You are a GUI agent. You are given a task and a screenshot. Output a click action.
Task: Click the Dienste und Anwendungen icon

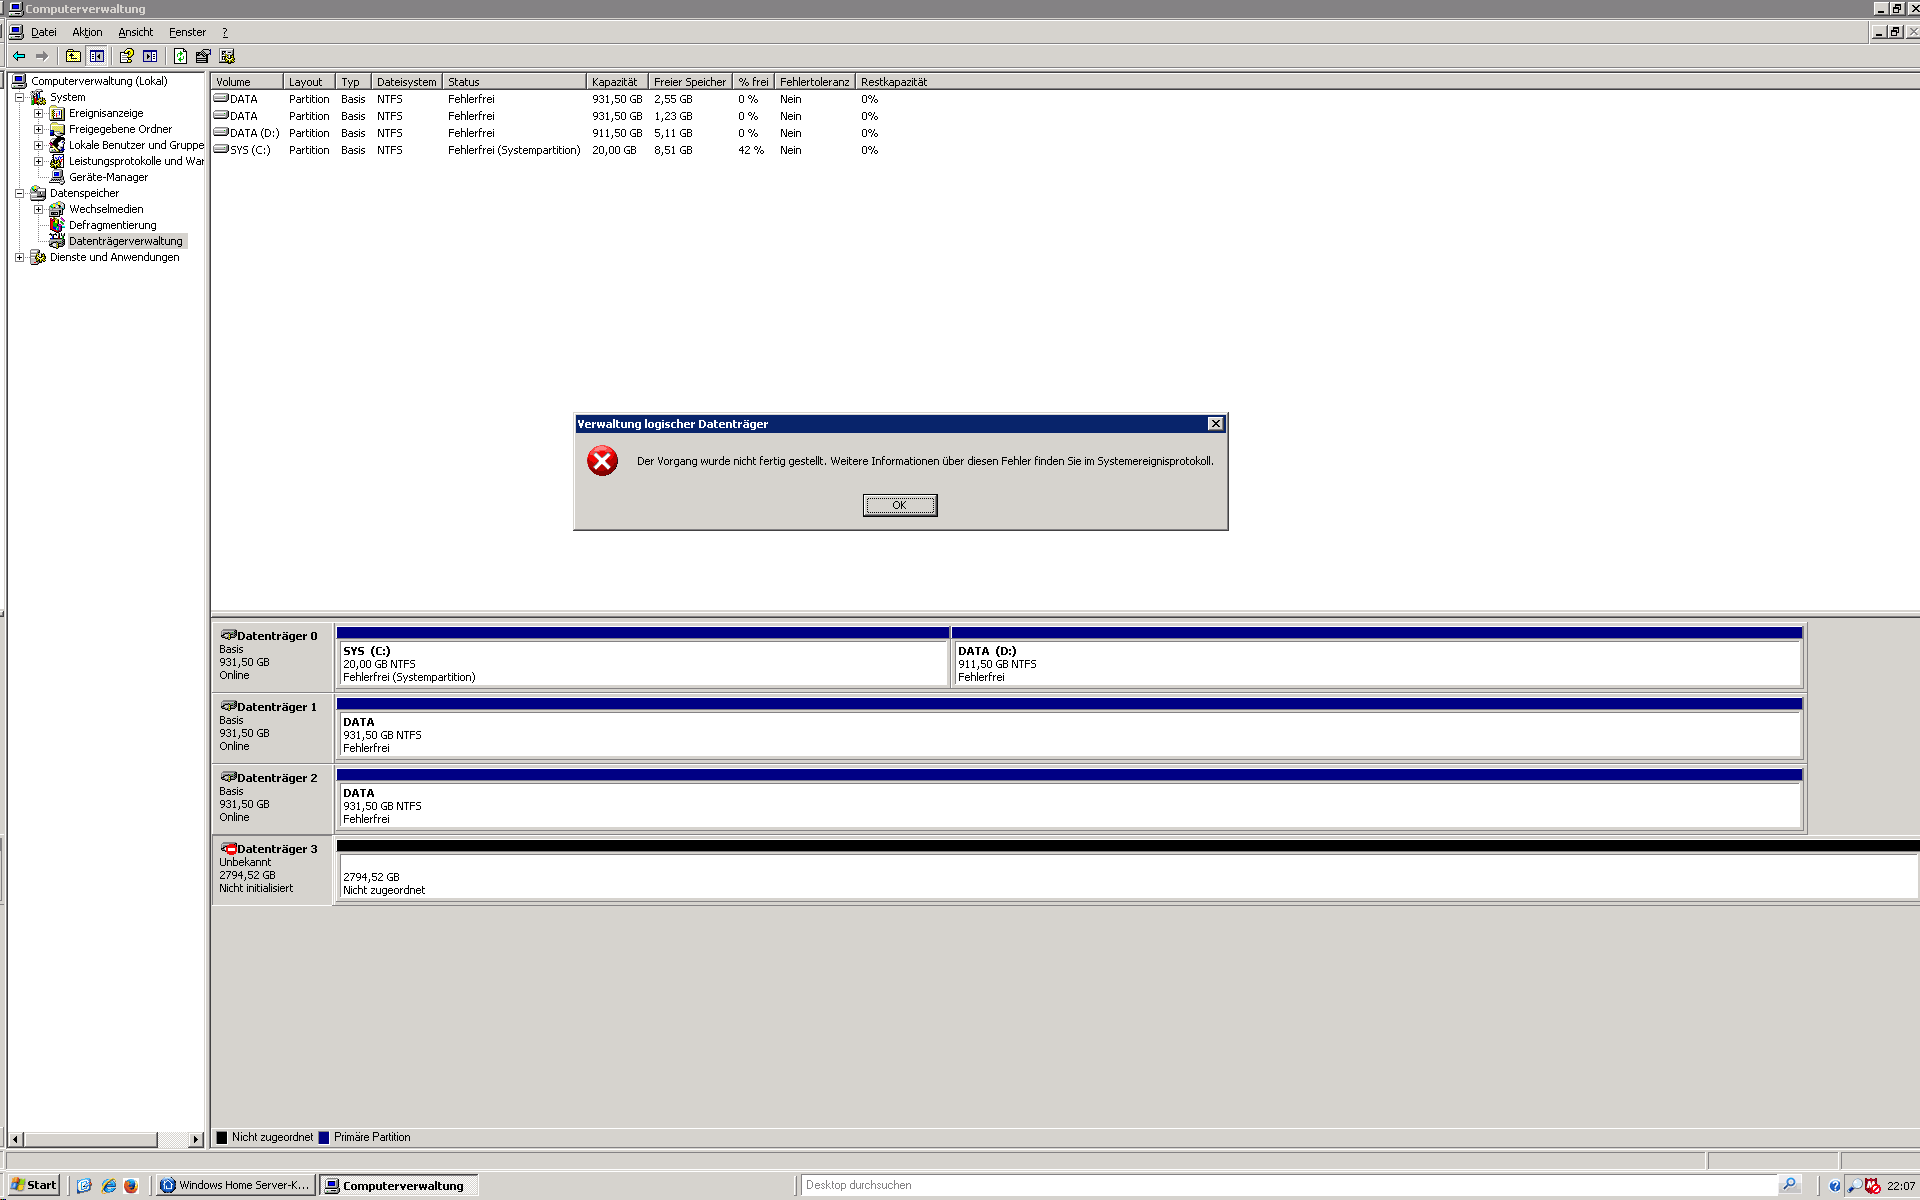(38, 257)
